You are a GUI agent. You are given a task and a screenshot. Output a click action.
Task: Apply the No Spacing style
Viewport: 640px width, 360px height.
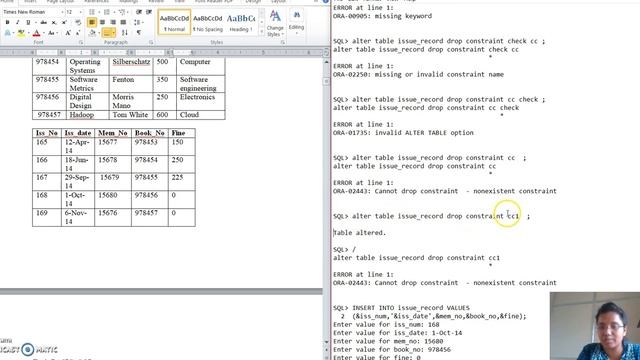pos(207,22)
